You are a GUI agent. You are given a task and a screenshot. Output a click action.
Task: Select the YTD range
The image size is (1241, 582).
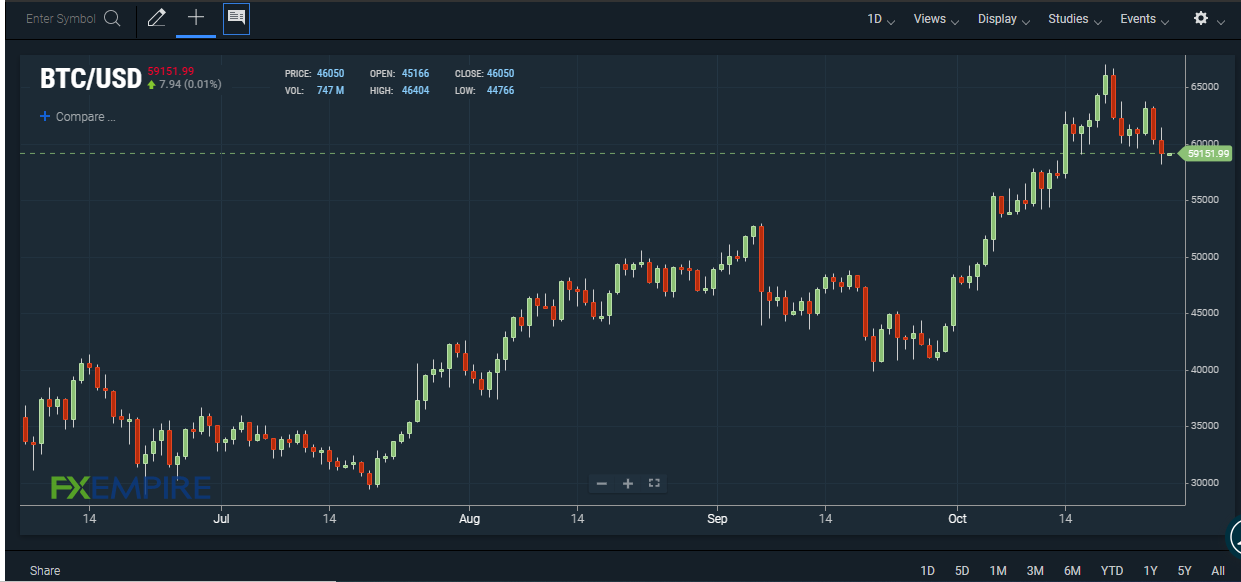pos(1112,571)
